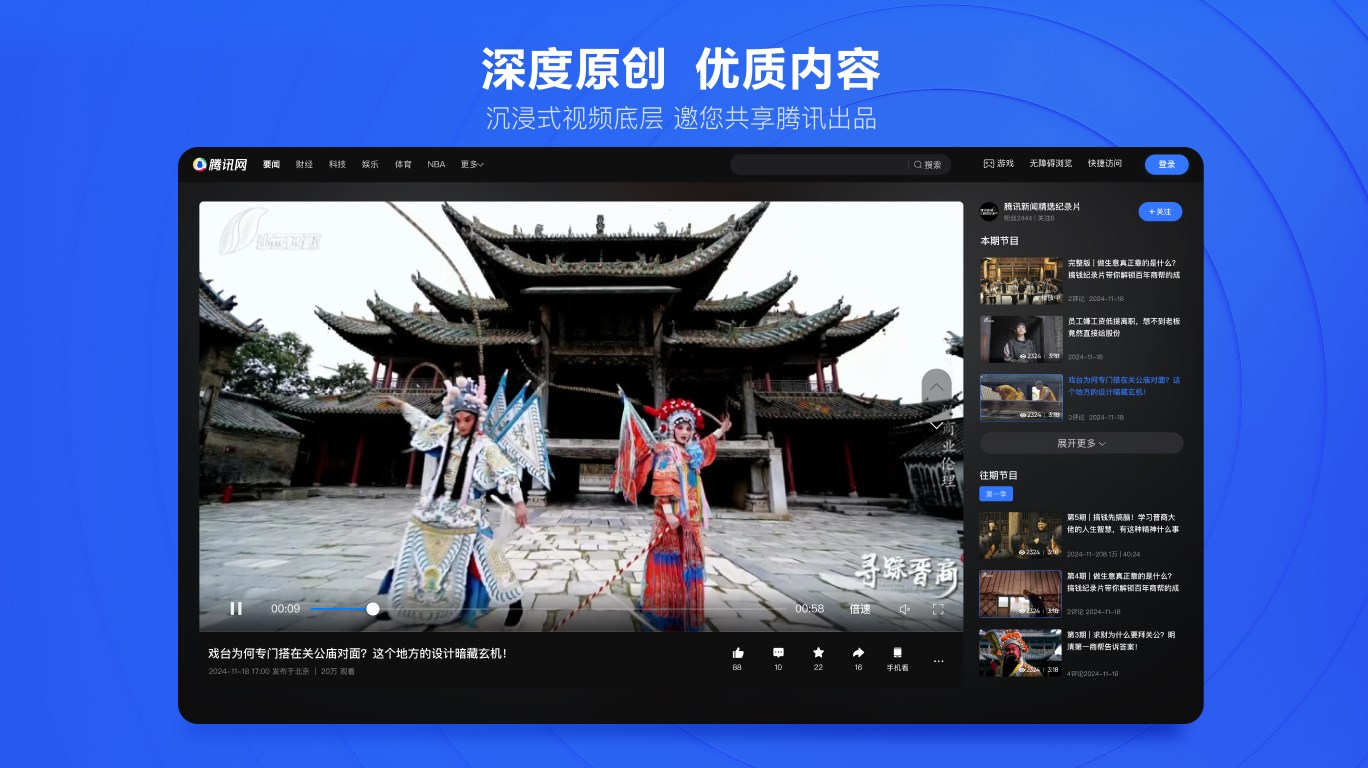Click the total duration 00:58 label
Screen dimensions: 1368x768
click(809, 609)
